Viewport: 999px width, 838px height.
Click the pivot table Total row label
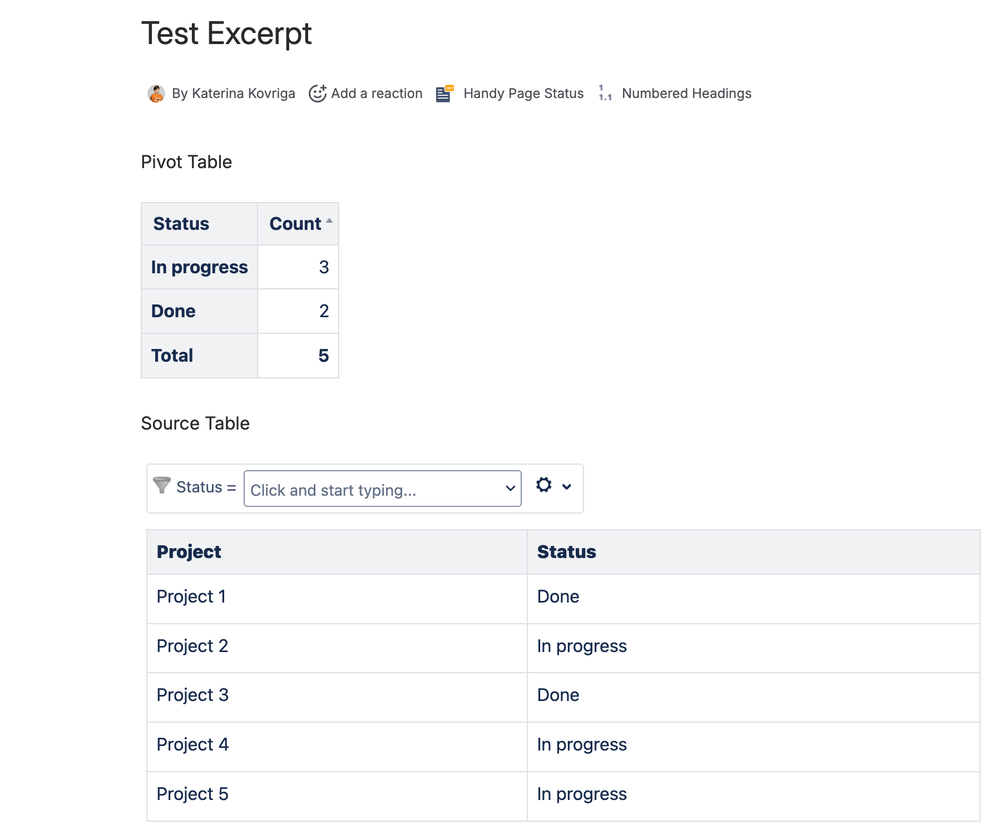(172, 355)
